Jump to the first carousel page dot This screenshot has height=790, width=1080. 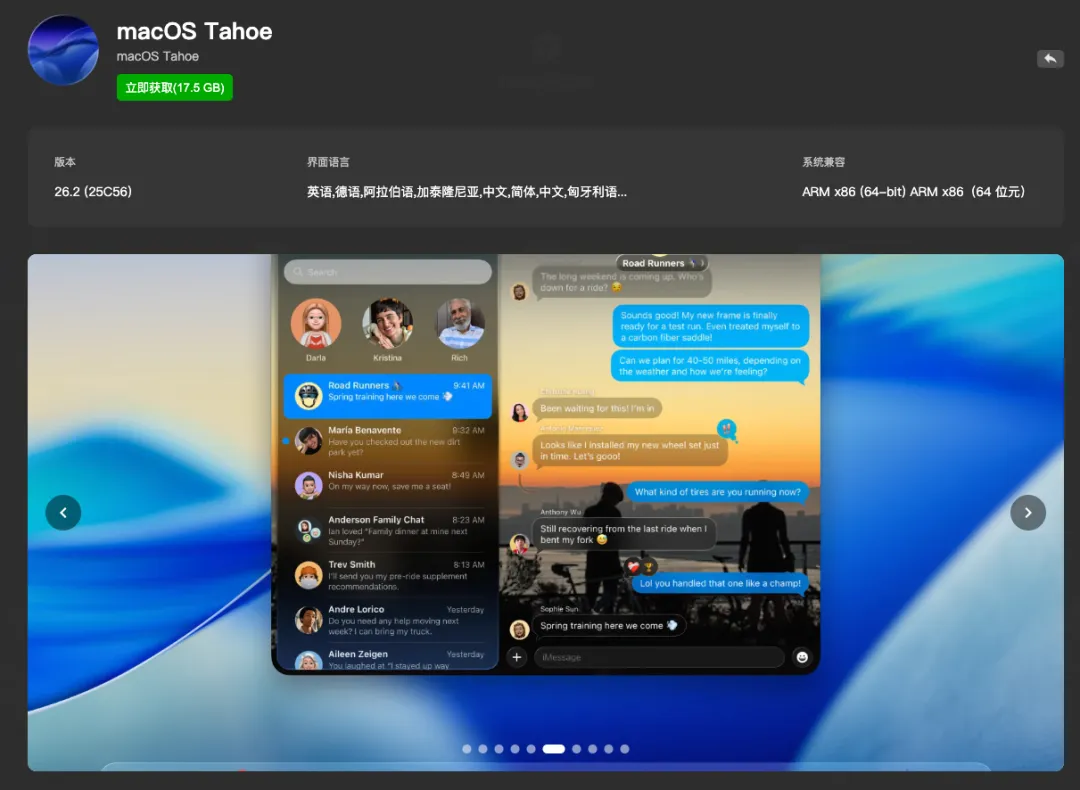[467, 749]
